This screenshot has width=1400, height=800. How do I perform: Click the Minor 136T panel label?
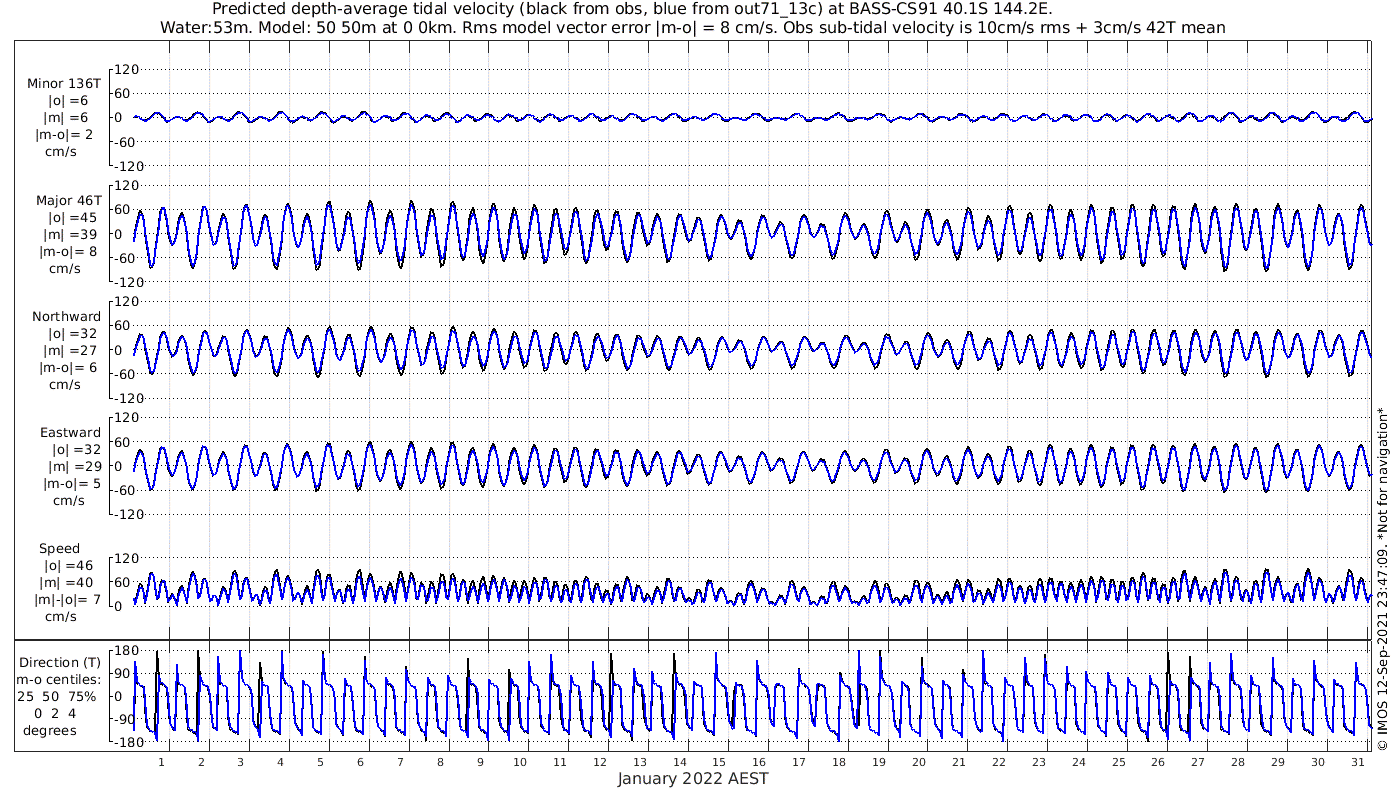click(x=64, y=83)
